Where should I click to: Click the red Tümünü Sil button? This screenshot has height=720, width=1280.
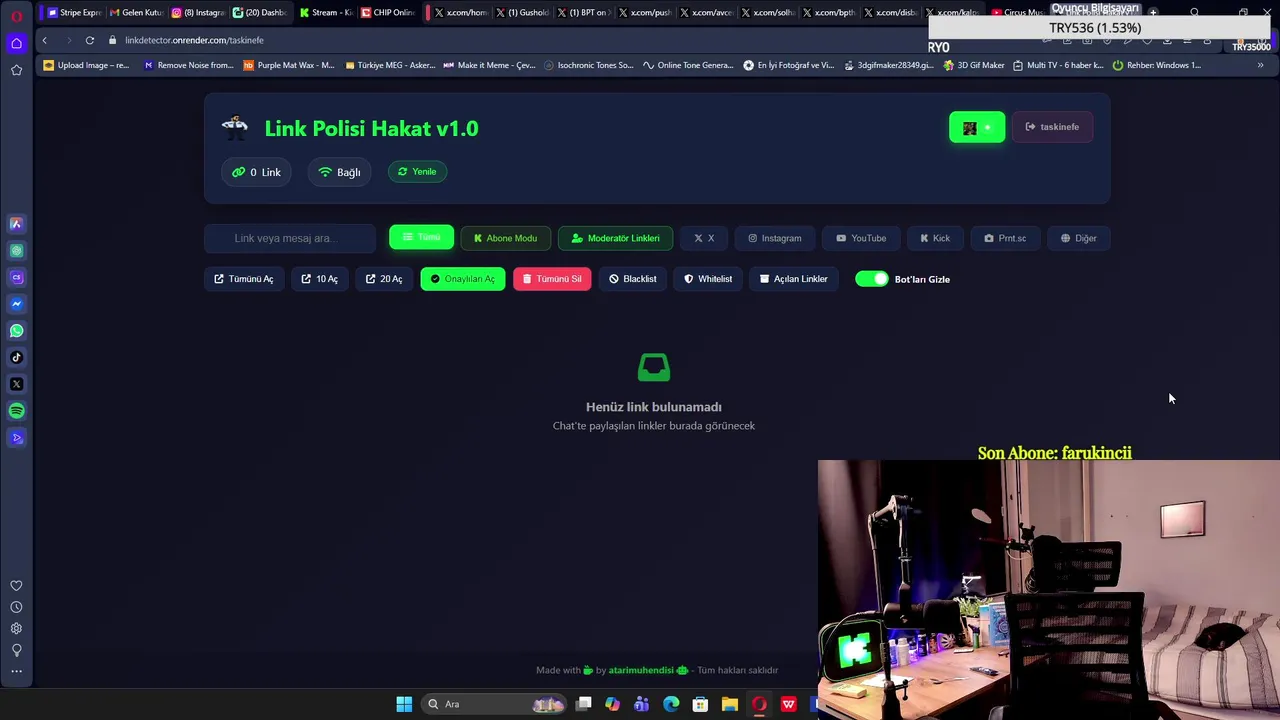pos(552,279)
